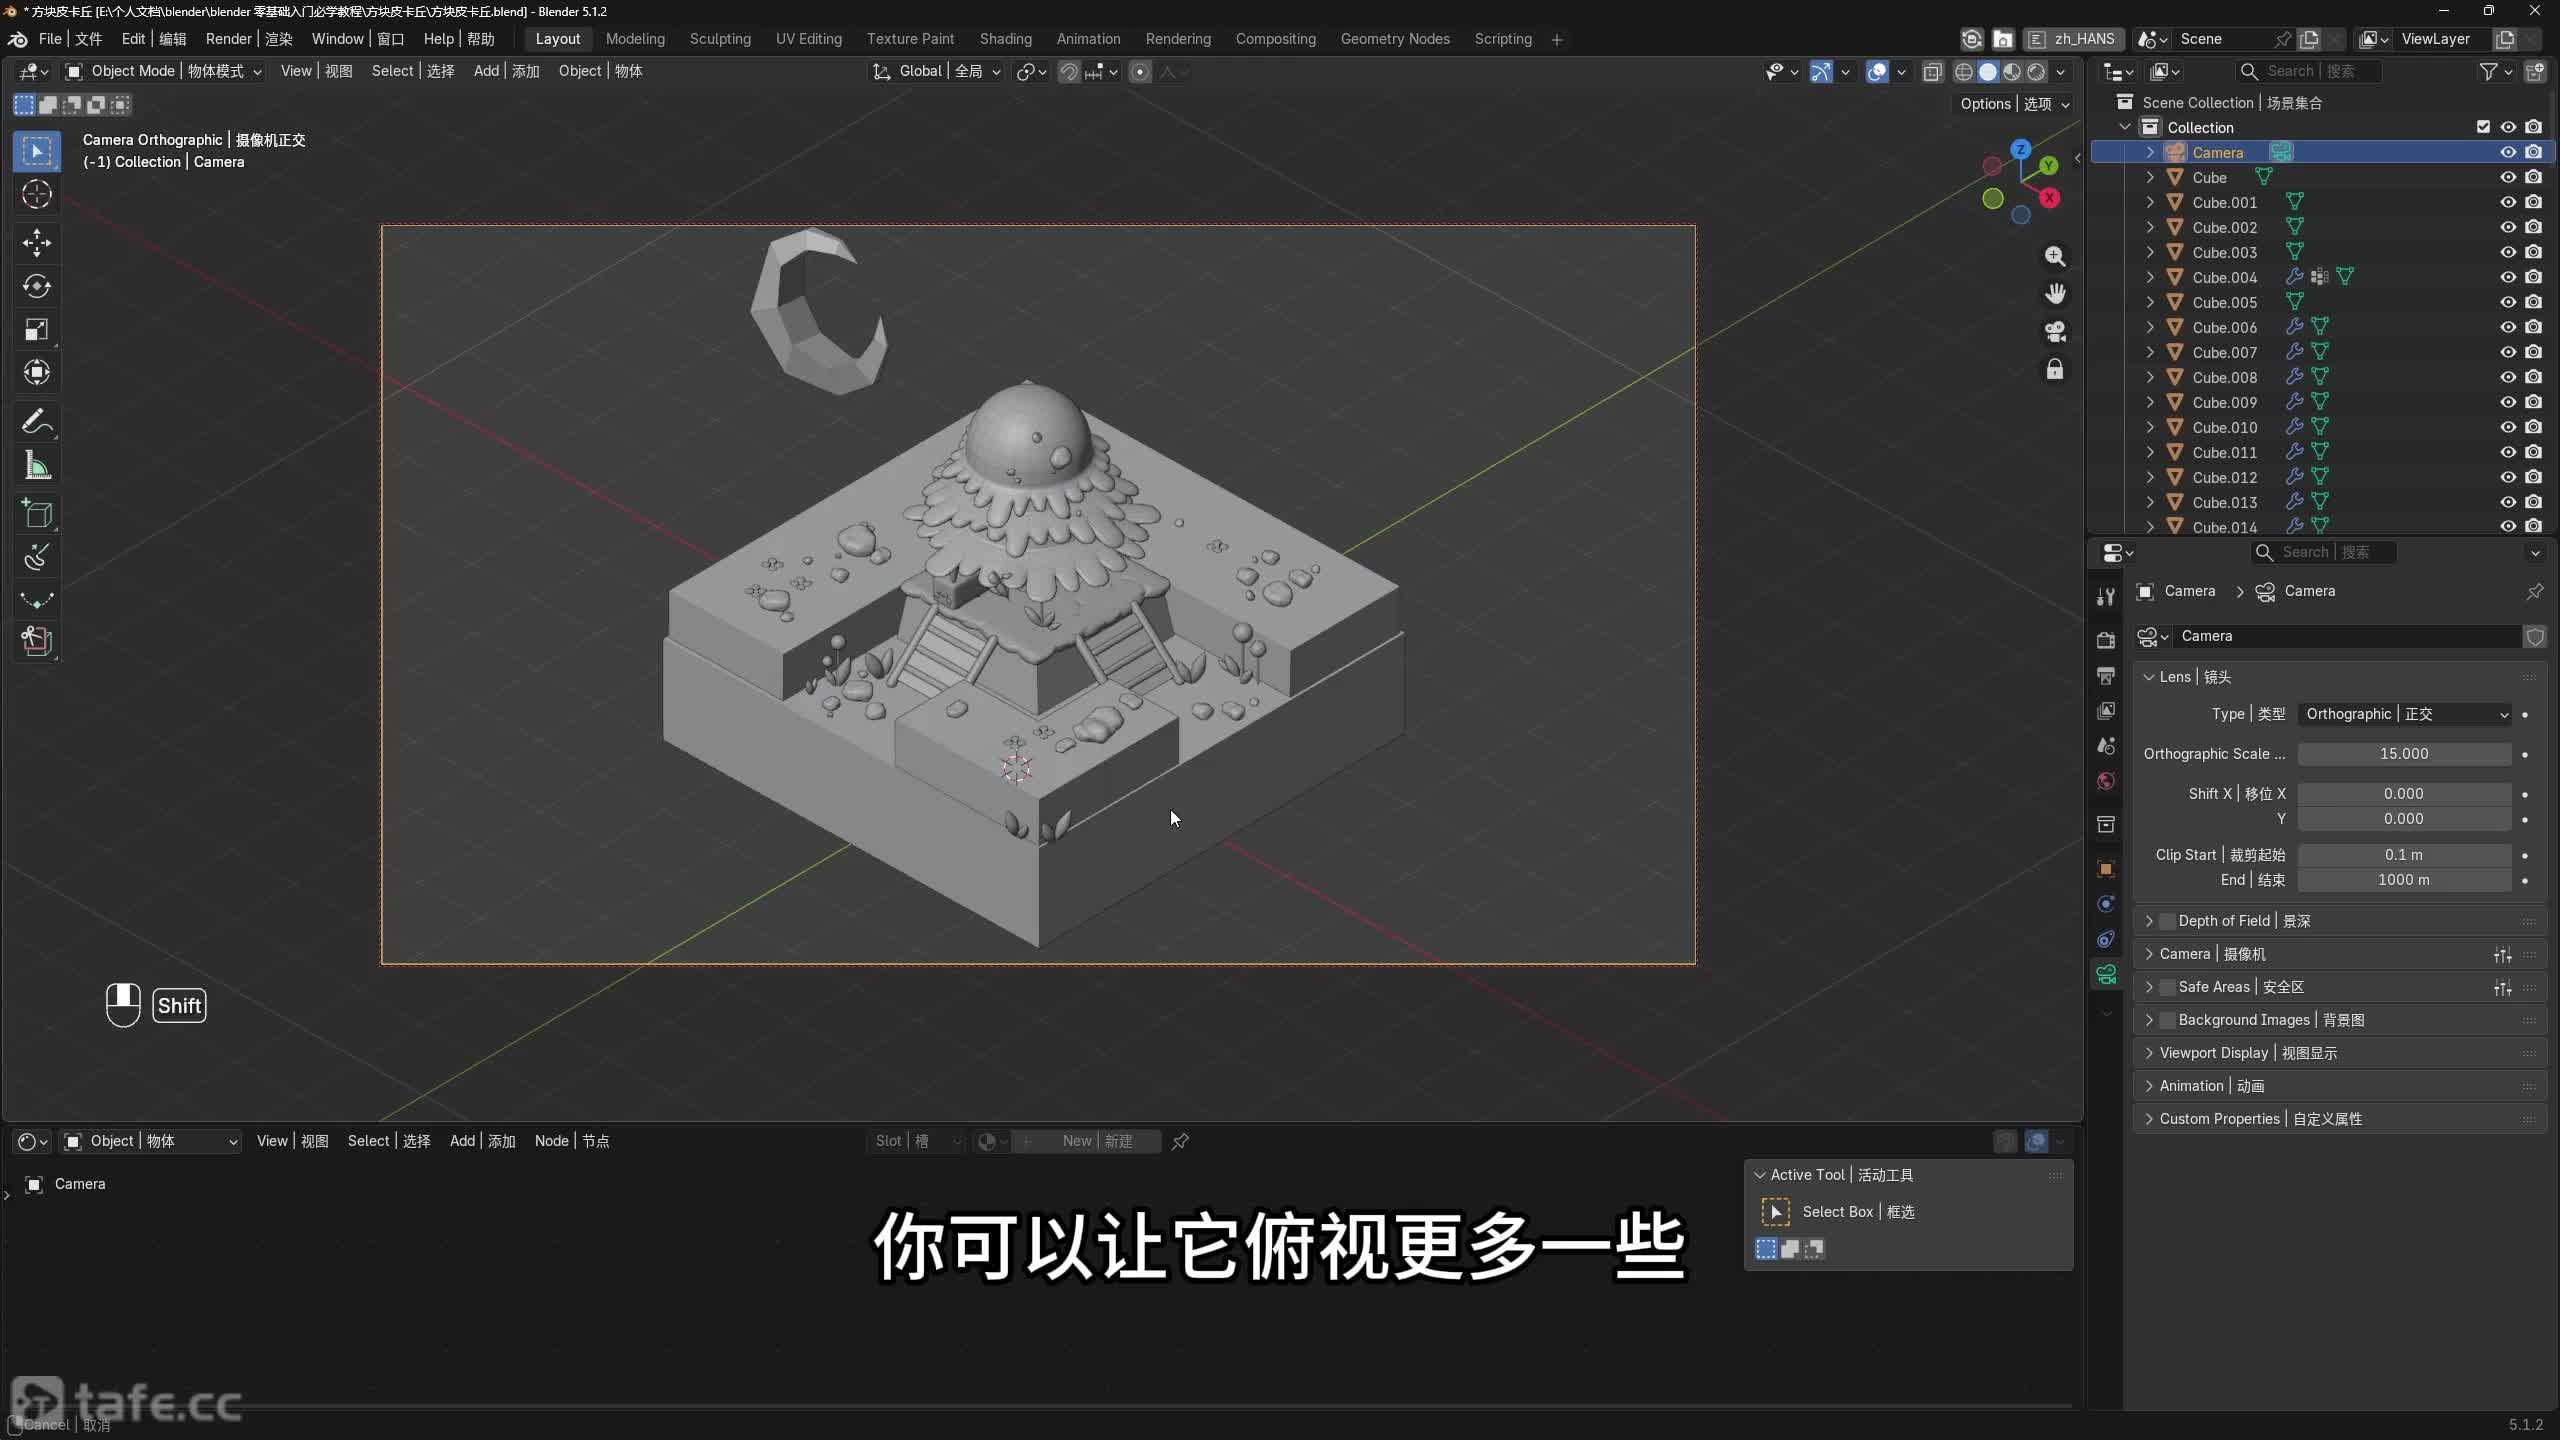Open the Object Constraints properties tab
2560x1440 pixels.
point(2106,939)
